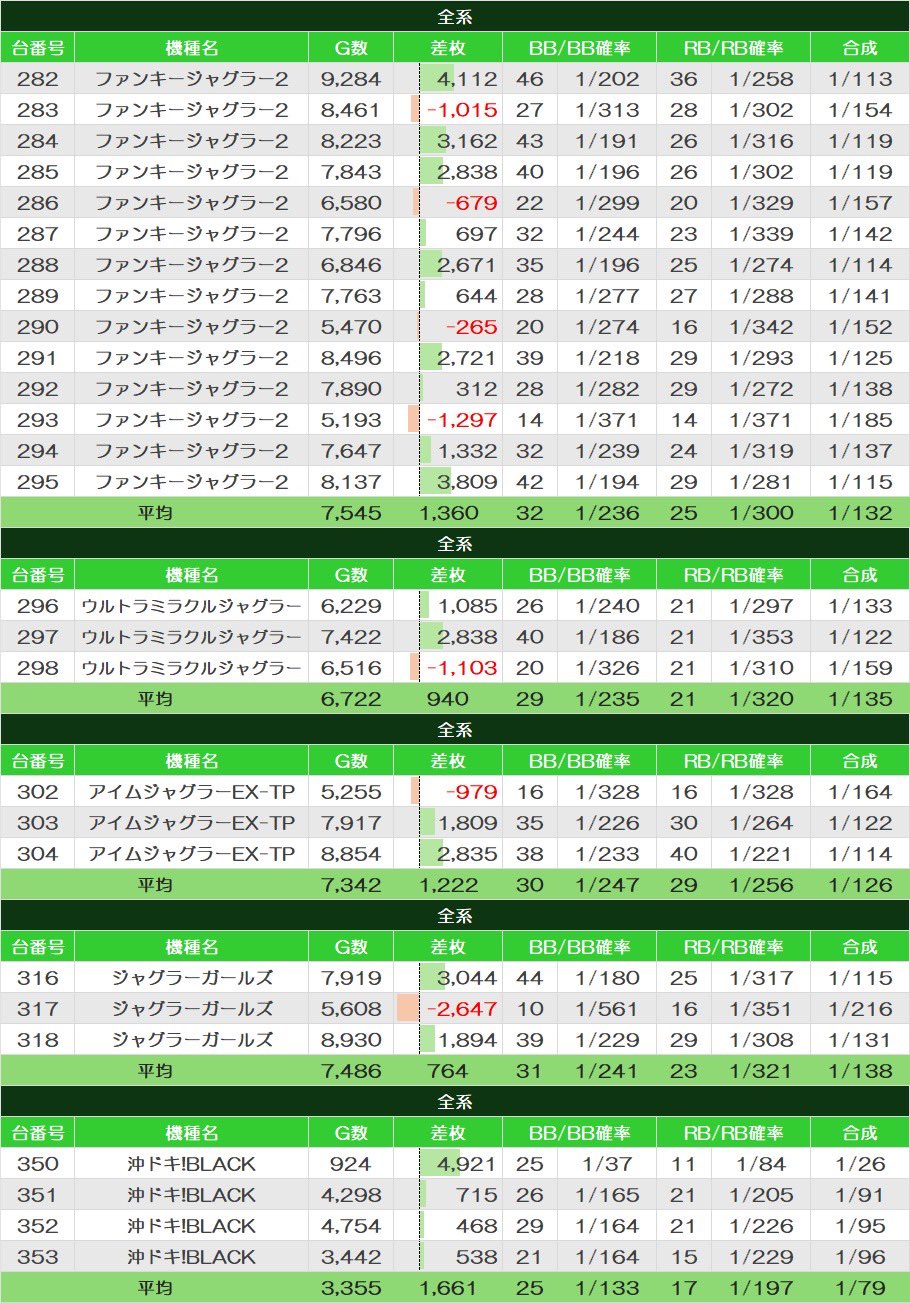Click G数 value 4,754
Screen dimensions: 910x1303
tap(351, 1226)
